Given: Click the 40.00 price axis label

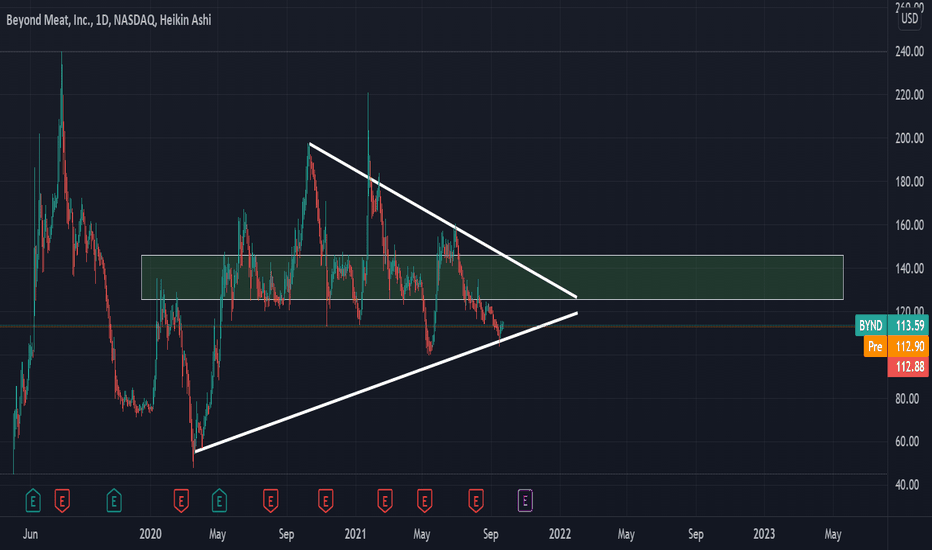Looking at the screenshot, I should [x=907, y=485].
